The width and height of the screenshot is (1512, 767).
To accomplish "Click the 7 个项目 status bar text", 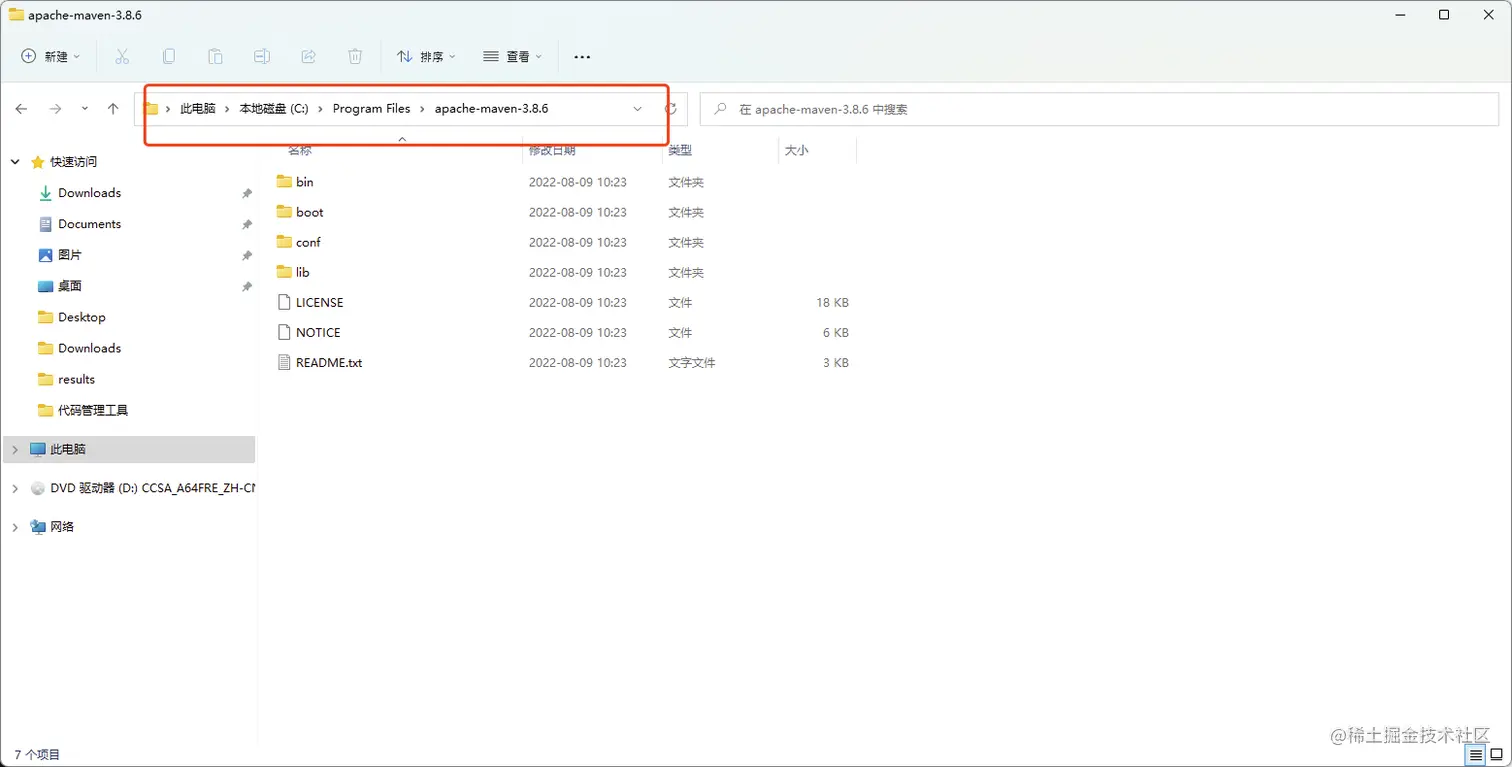I will click(x=37, y=755).
